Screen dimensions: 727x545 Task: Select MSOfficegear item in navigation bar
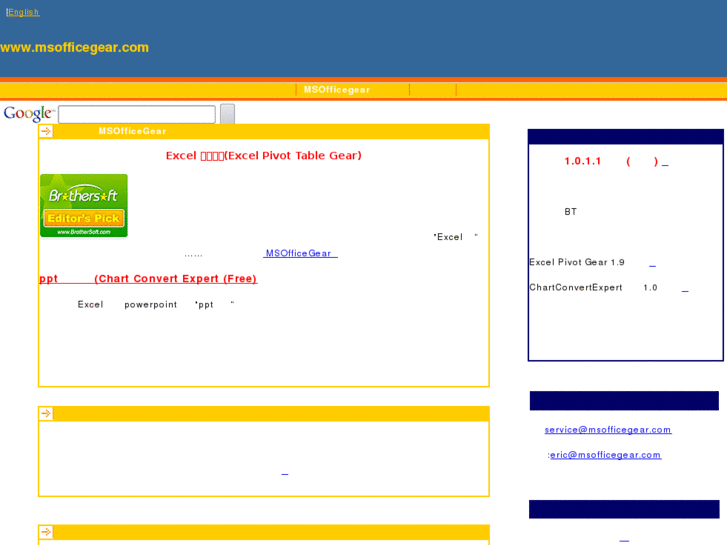[337, 90]
